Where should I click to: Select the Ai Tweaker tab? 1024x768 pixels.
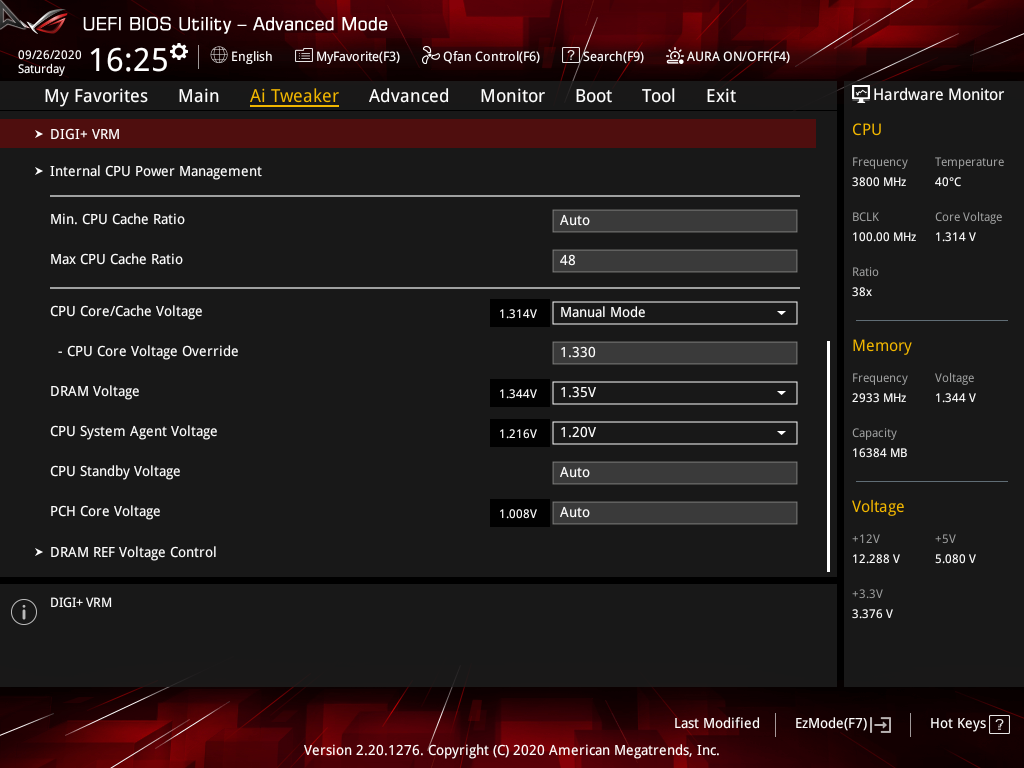click(x=294, y=96)
